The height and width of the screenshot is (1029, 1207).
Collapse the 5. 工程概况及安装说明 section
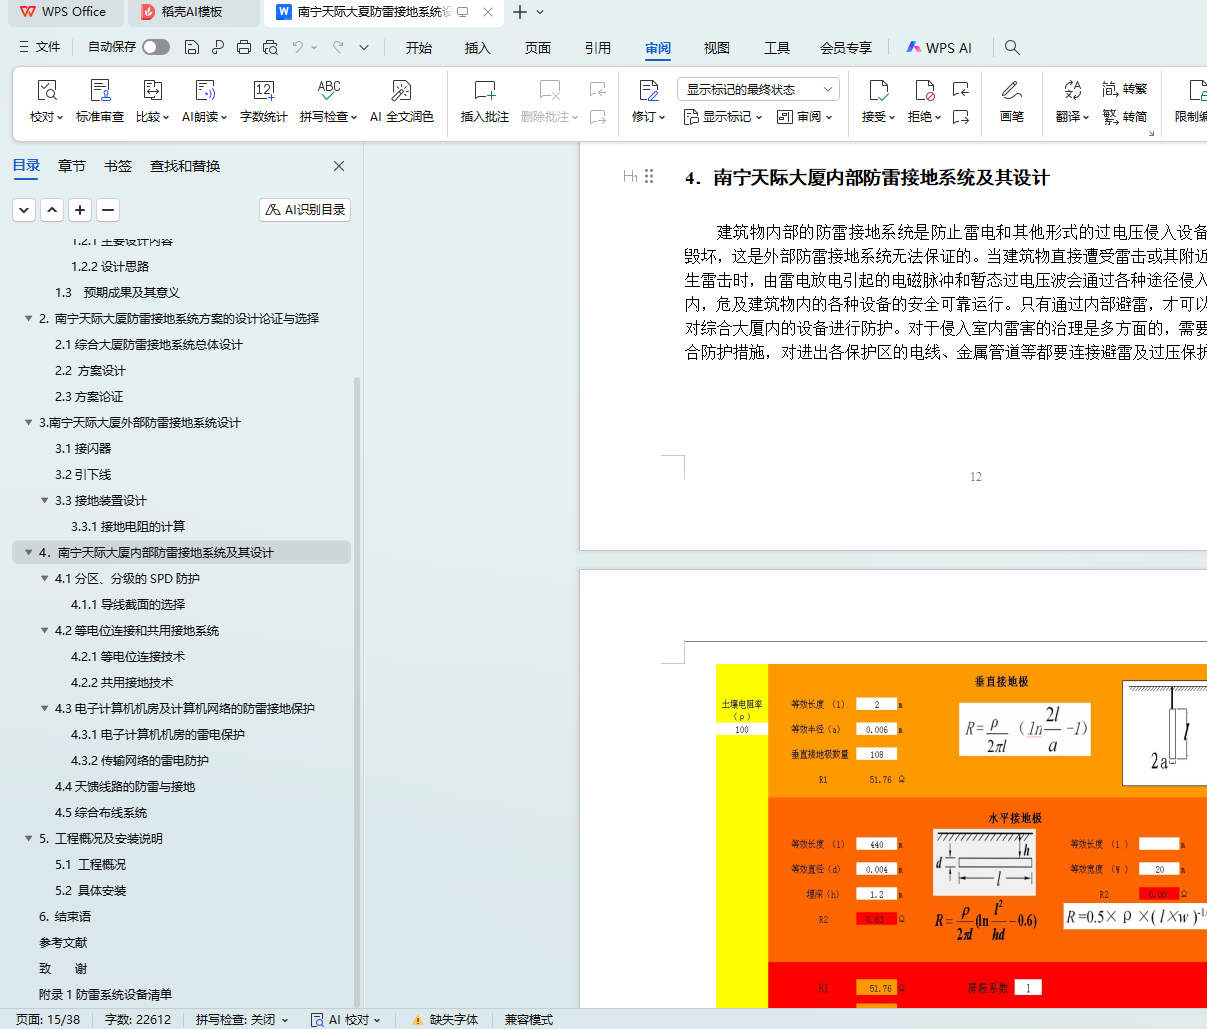tap(29, 839)
